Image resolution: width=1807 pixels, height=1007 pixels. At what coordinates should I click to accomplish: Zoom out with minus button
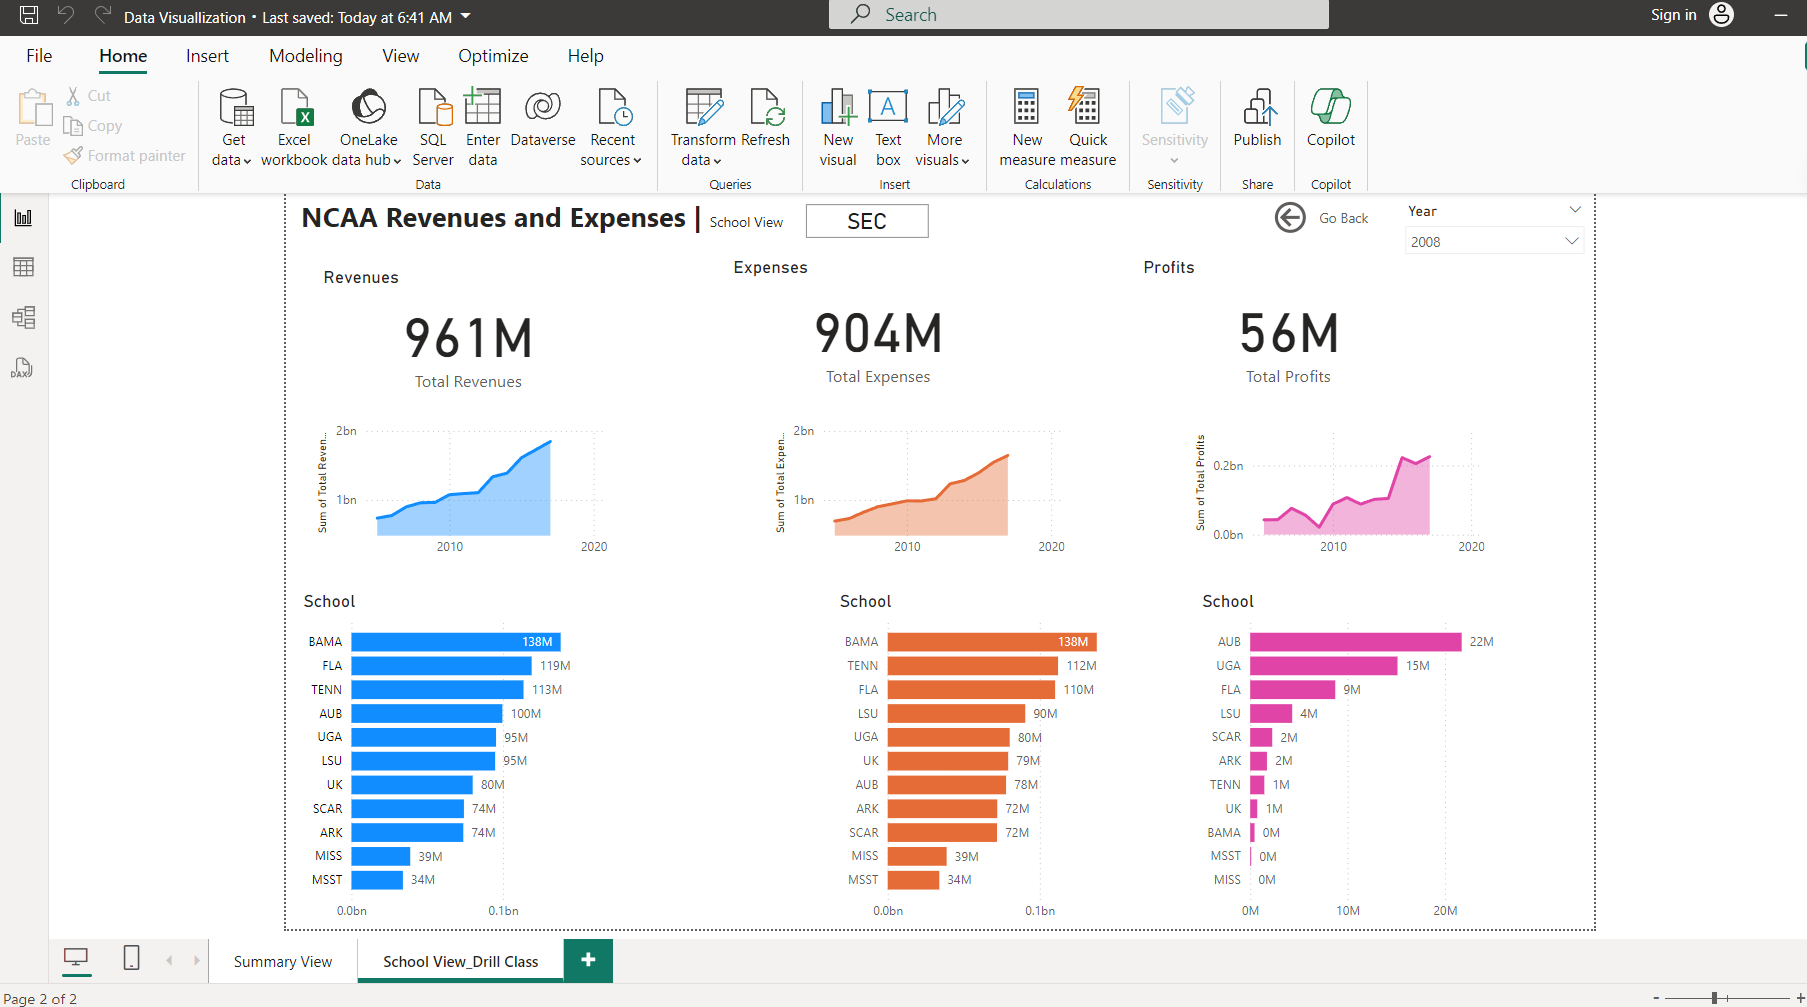pyautogui.click(x=1656, y=998)
